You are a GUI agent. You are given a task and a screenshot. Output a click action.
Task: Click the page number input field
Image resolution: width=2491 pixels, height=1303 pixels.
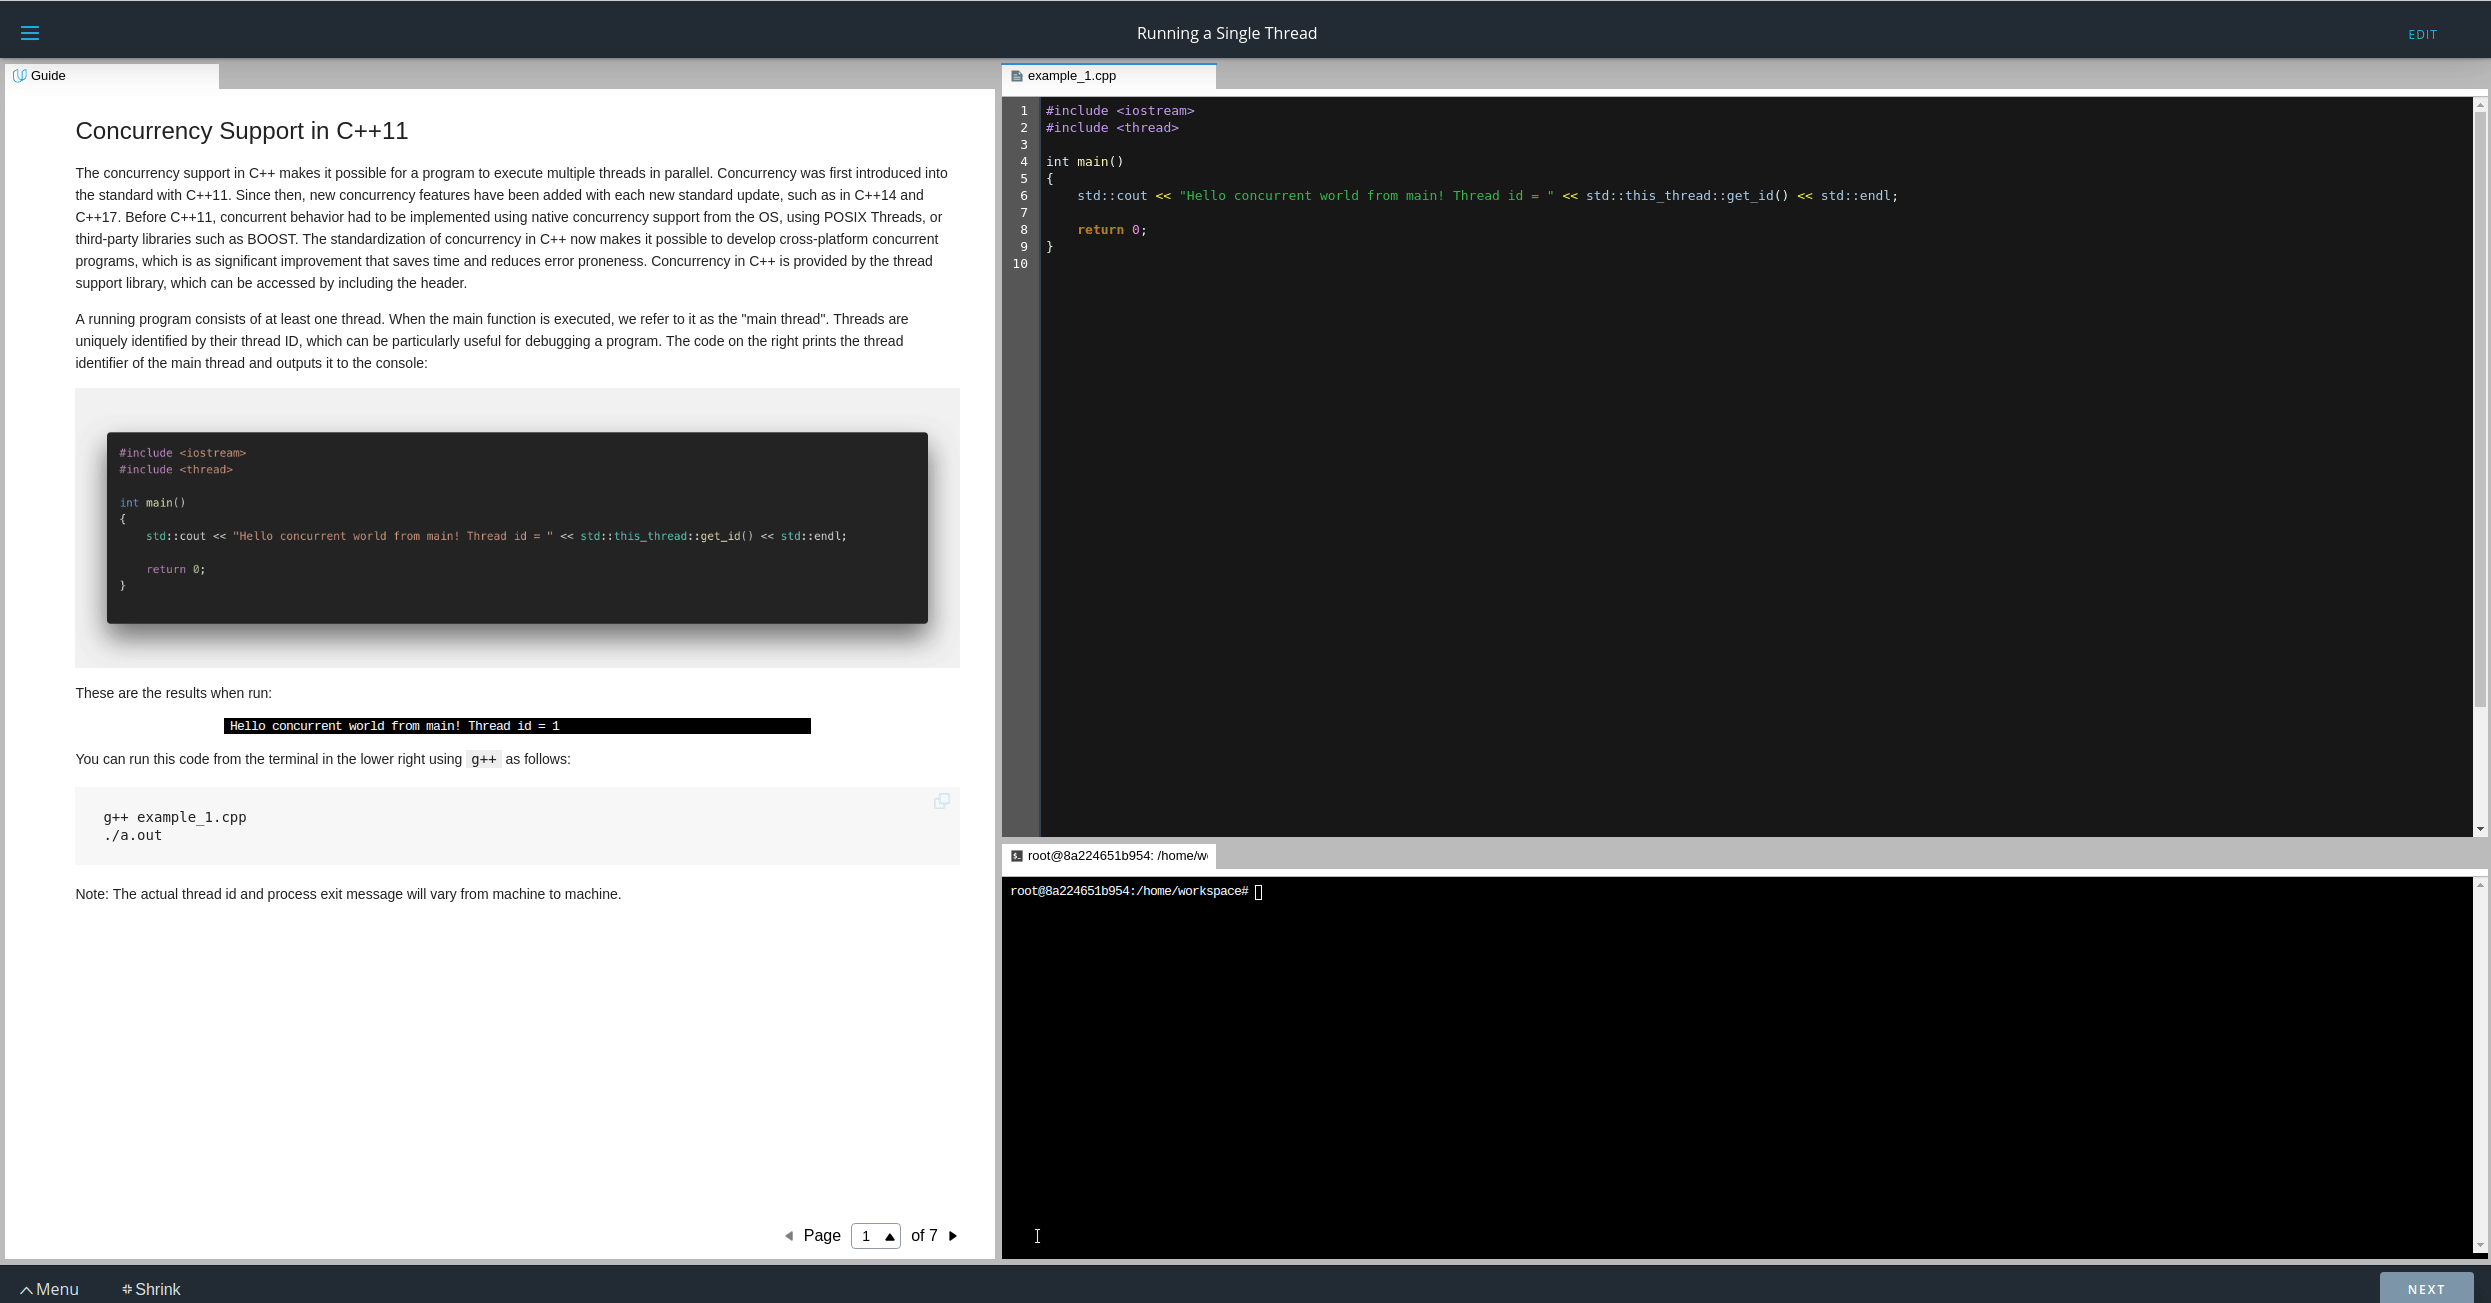point(866,1236)
